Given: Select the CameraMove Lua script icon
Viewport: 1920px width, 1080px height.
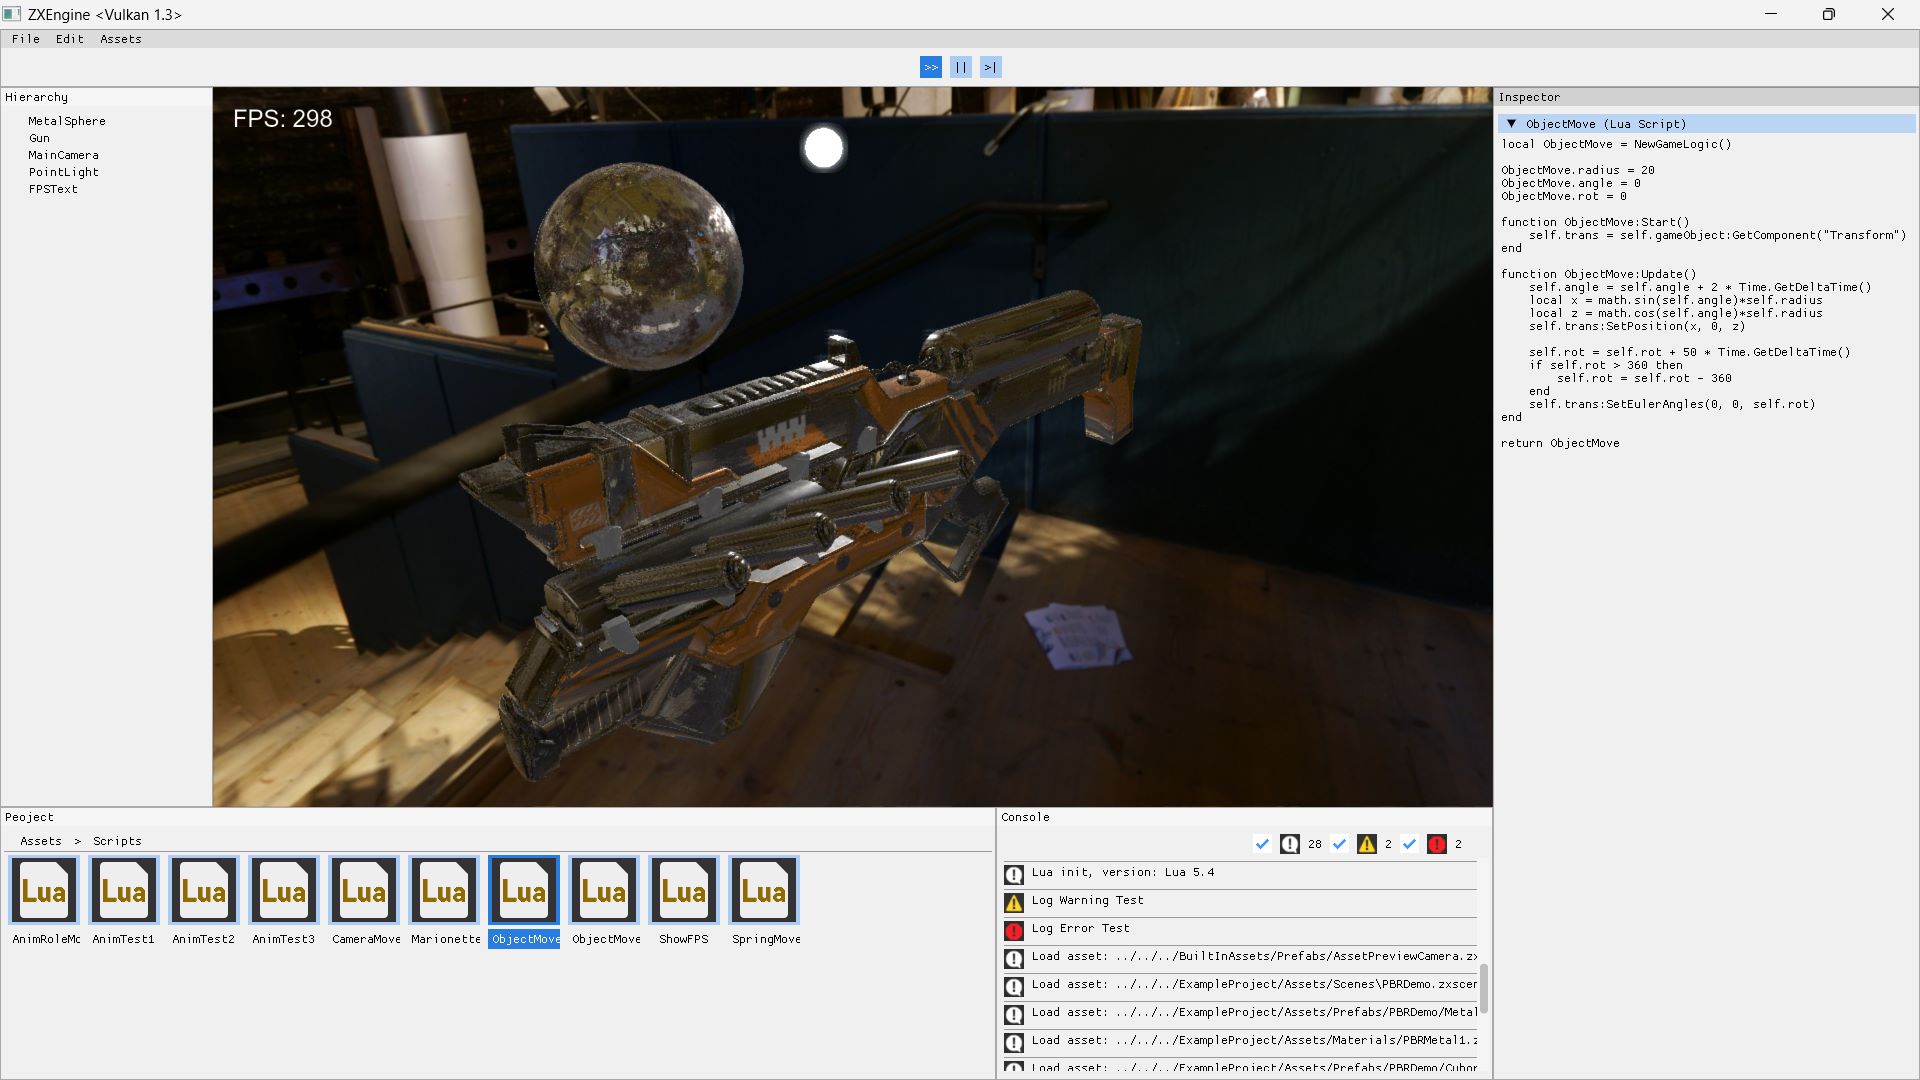Looking at the screenshot, I should 364,890.
